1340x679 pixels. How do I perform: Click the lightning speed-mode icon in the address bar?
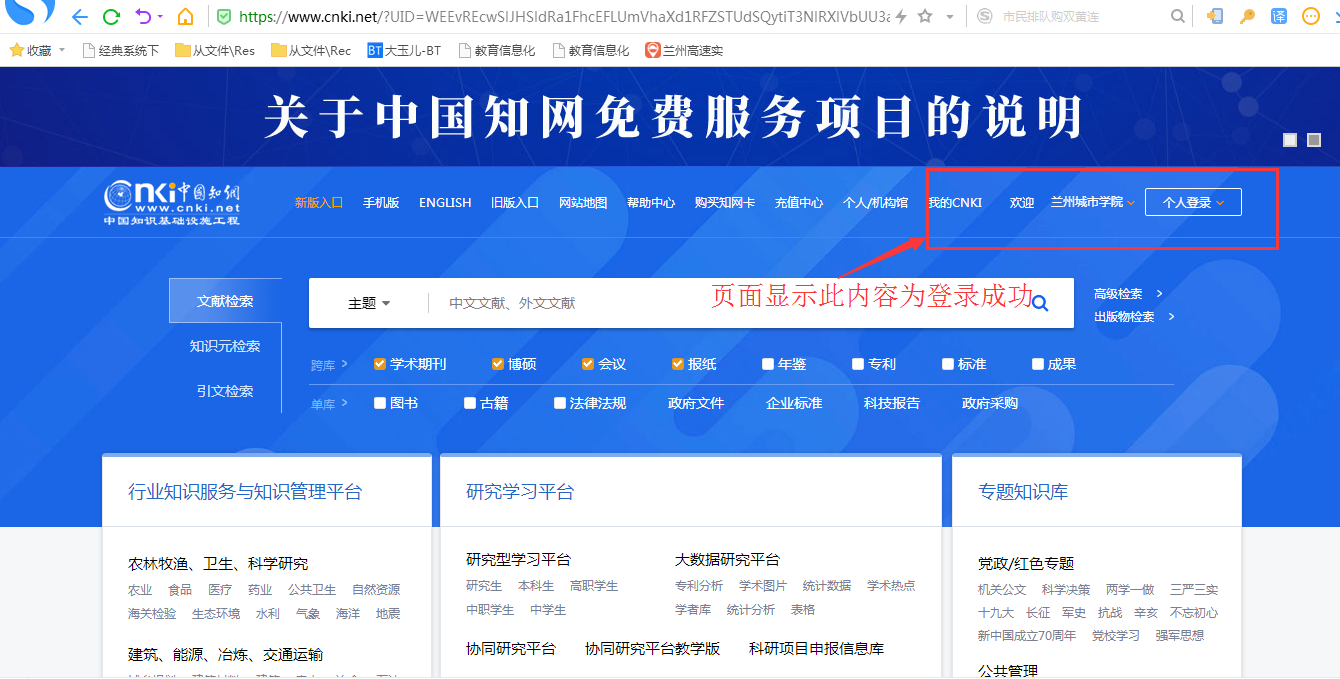901,16
